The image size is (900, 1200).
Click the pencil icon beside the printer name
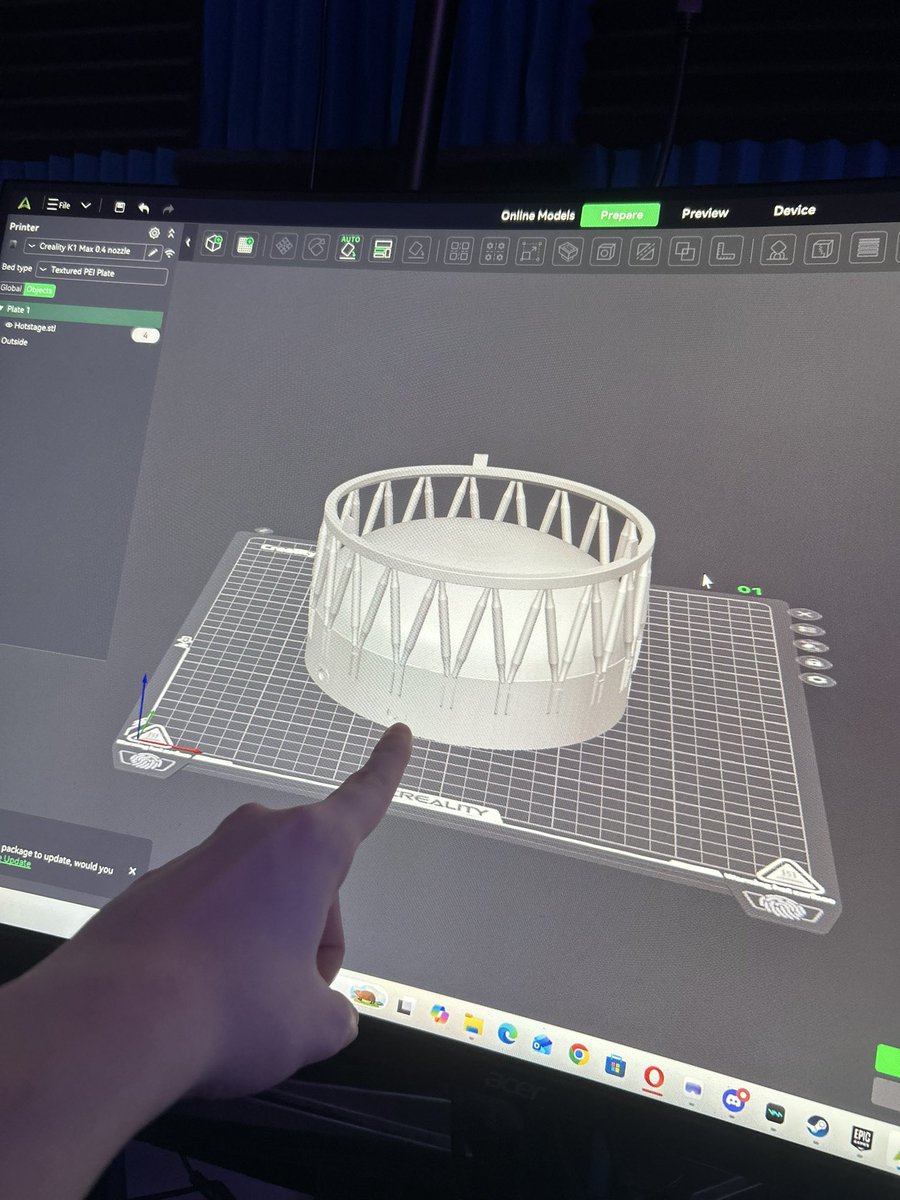[x=153, y=252]
